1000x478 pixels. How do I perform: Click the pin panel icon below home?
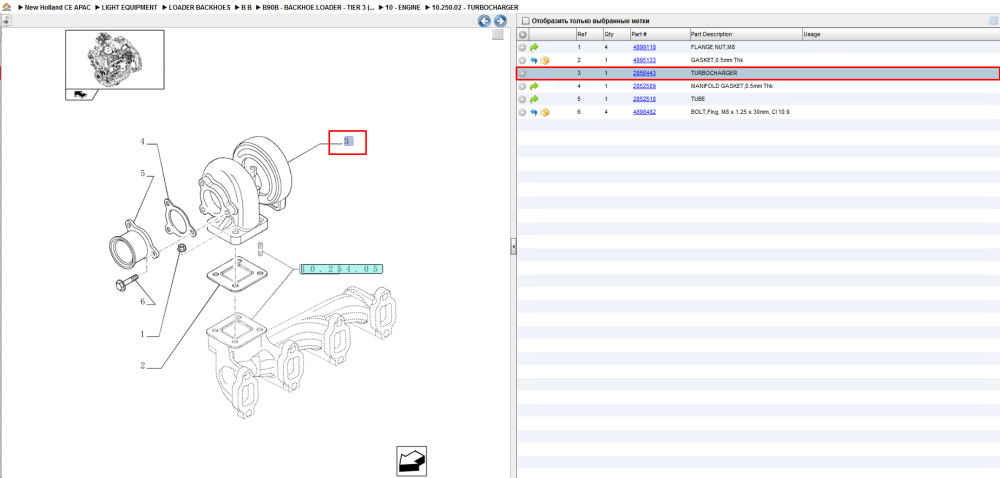click(6, 20)
